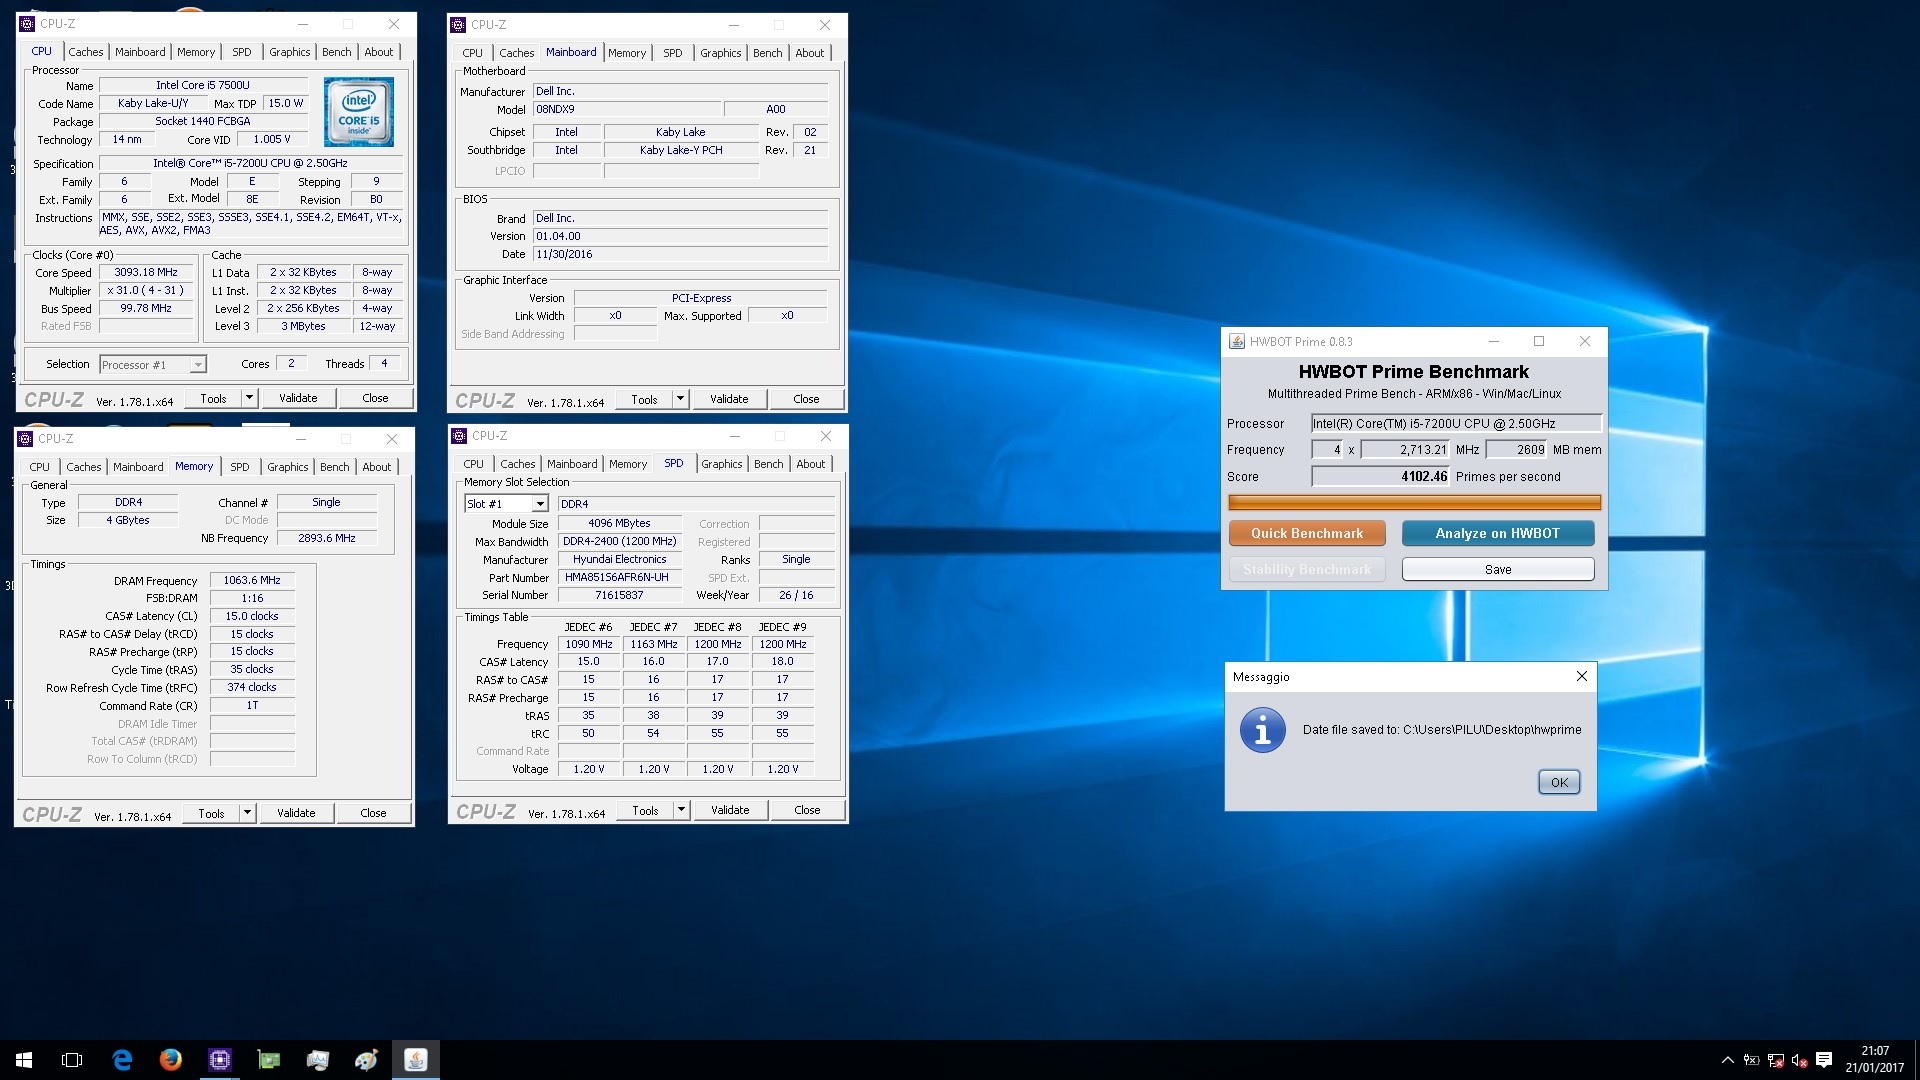Open the Slot #1 memory slot dropdown
Screen dimensions: 1920x1080
pyautogui.click(x=506, y=504)
